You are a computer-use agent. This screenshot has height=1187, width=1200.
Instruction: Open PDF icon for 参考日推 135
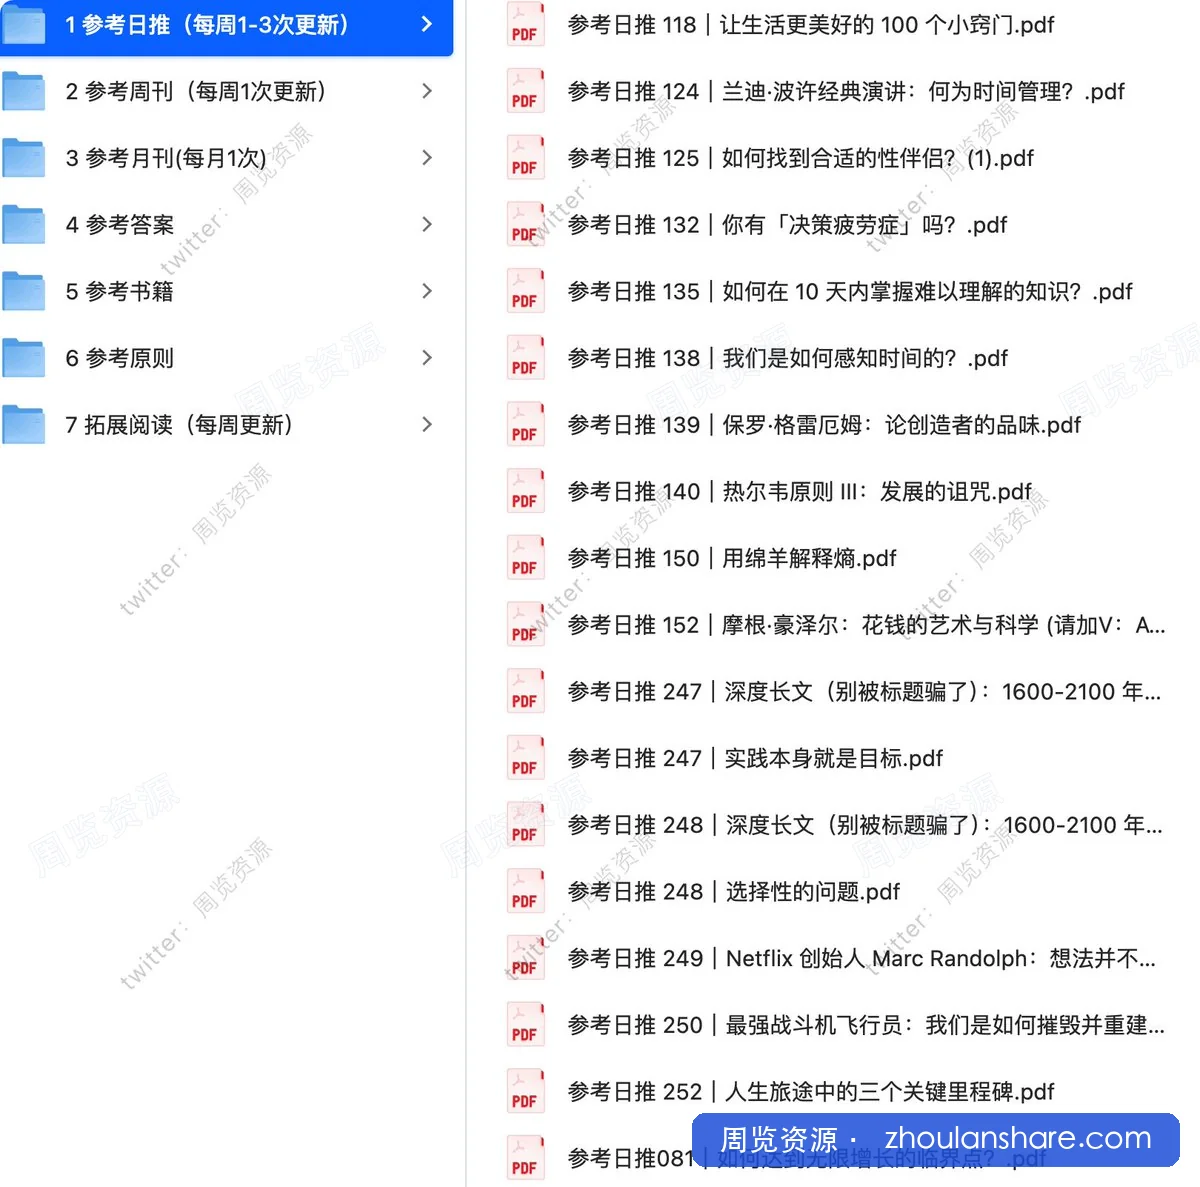[x=526, y=291]
